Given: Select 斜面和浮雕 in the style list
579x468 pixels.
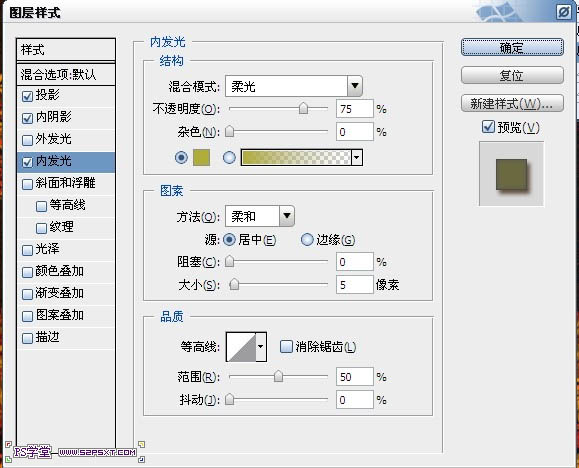Looking at the screenshot, I should [x=66, y=183].
